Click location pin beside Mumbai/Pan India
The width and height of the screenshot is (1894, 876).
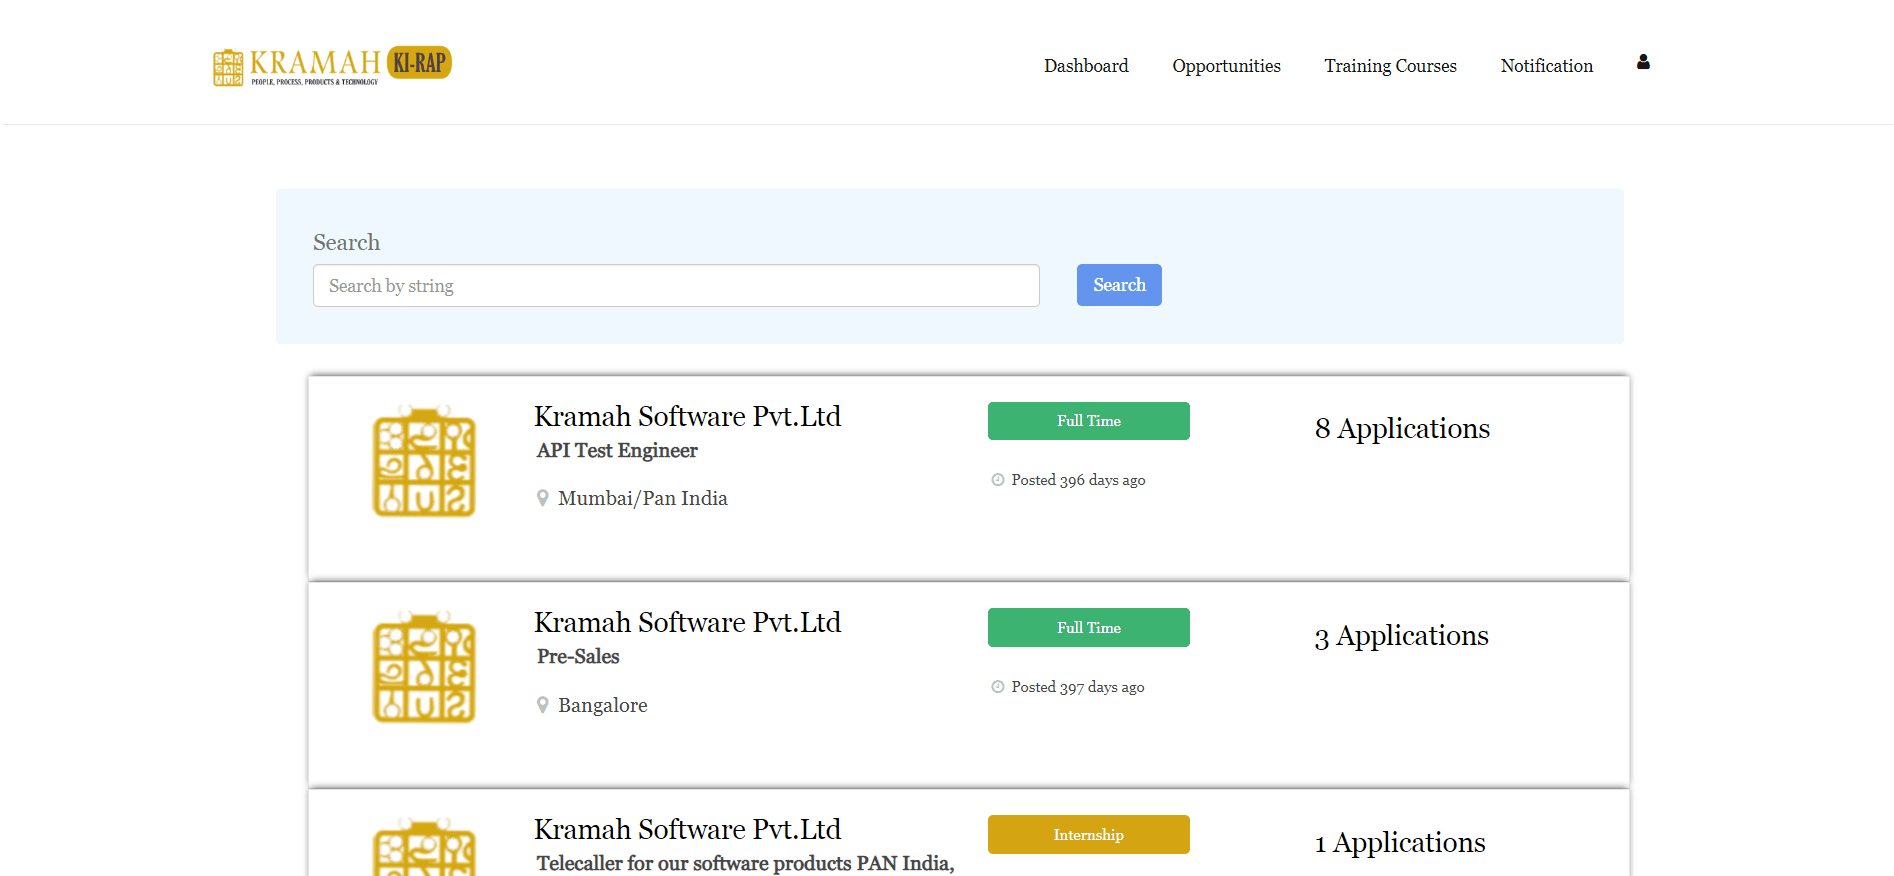pyautogui.click(x=542, y=498)
